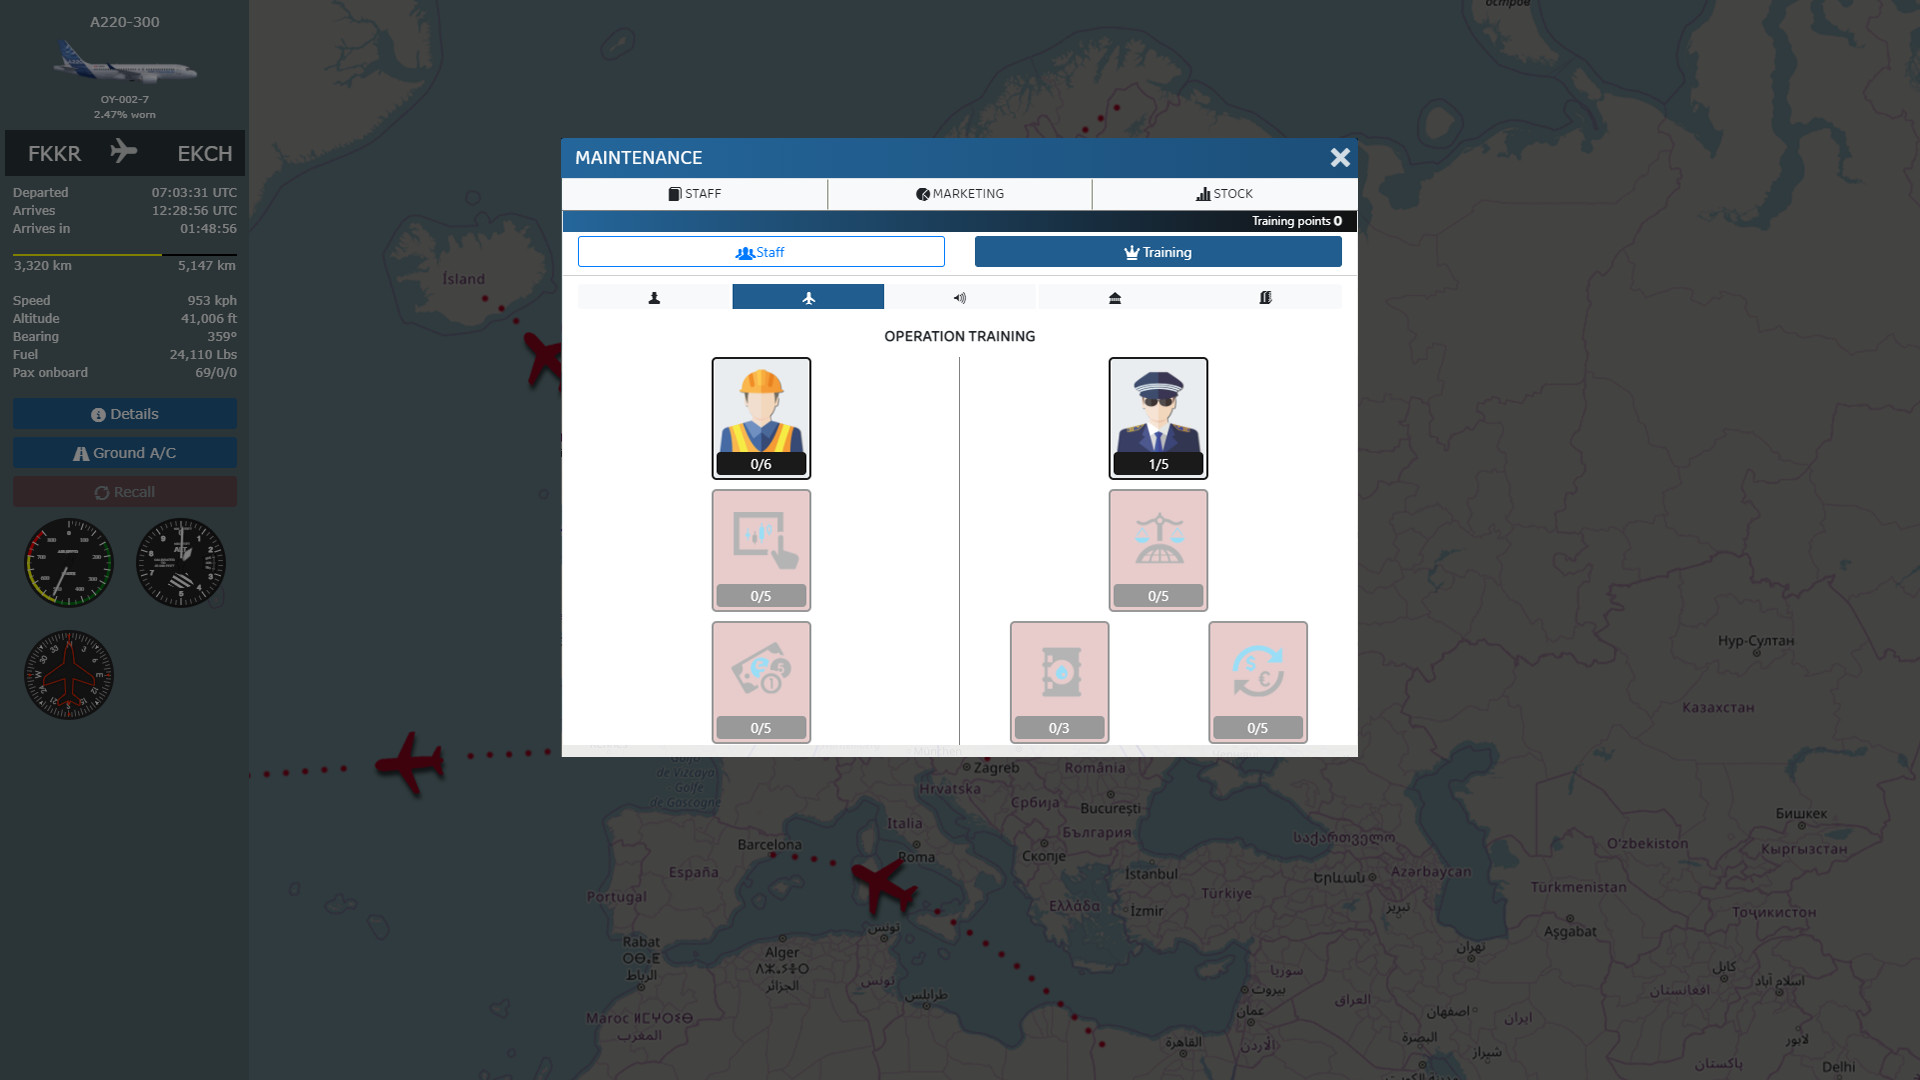Click the currency exchange training card
The width and height of the screenshot is (1920, 1080).
tap(1257, 681)
